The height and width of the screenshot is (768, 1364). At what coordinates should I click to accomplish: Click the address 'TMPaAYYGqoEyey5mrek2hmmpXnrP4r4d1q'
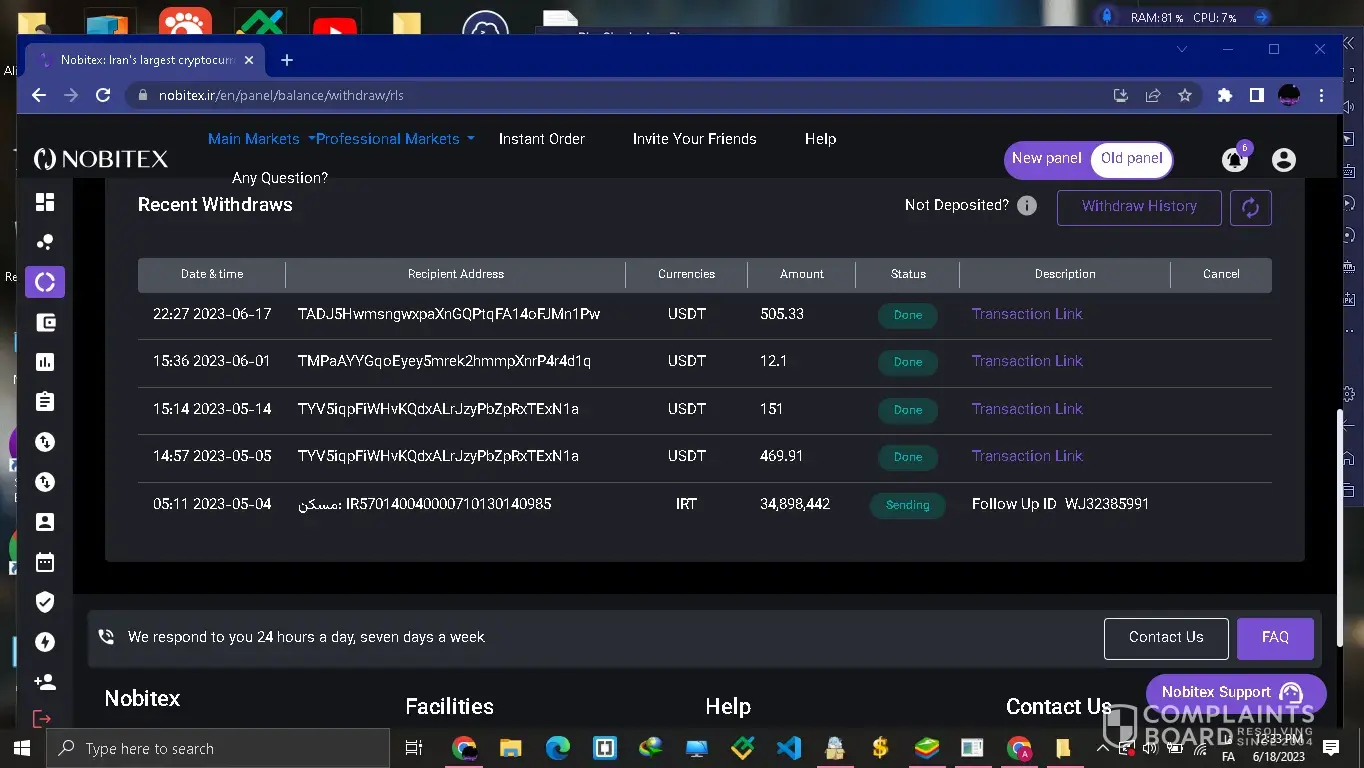[444, 361]
